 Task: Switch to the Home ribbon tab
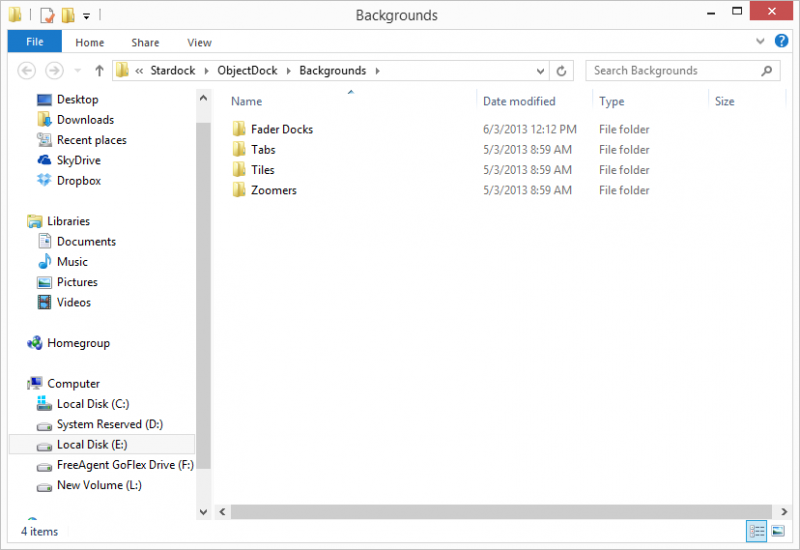[90, 42]
